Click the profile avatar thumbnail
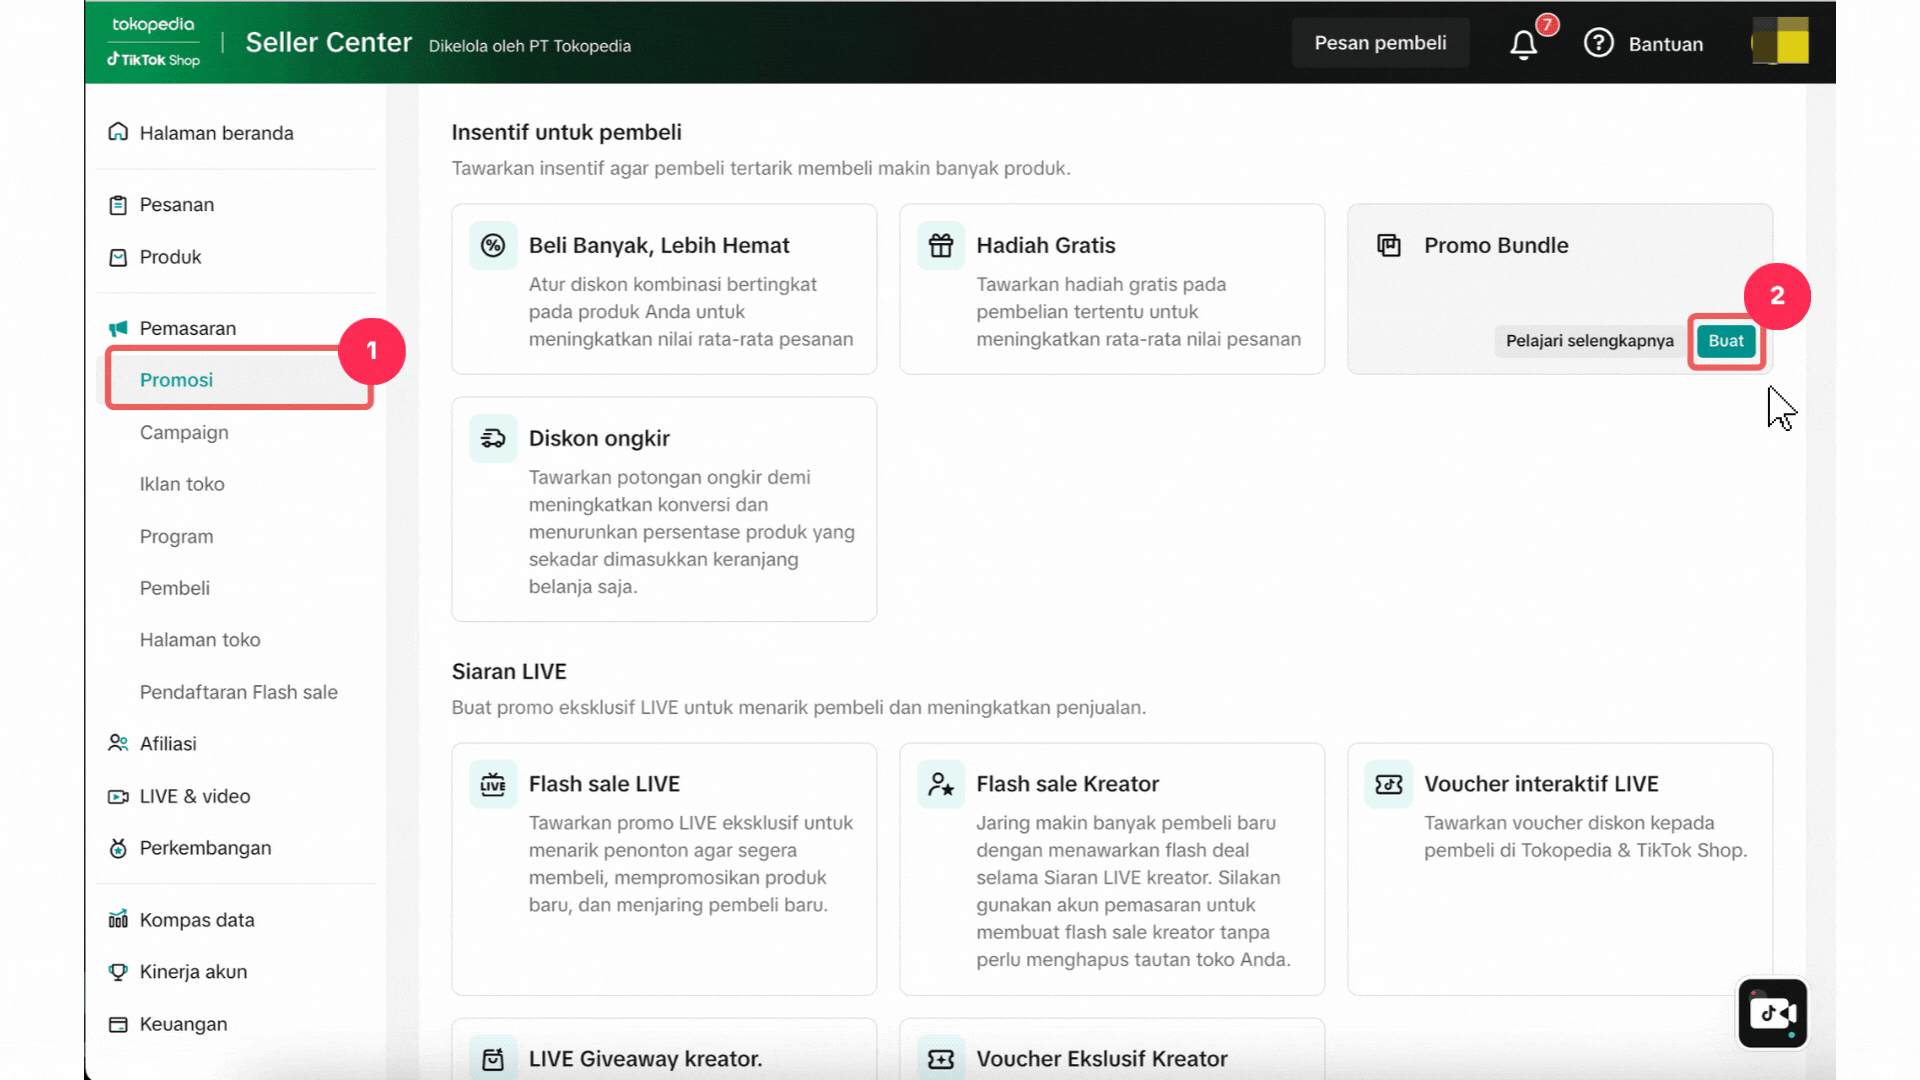Screen dimensions: 1920x1080 click(1781, 42)
